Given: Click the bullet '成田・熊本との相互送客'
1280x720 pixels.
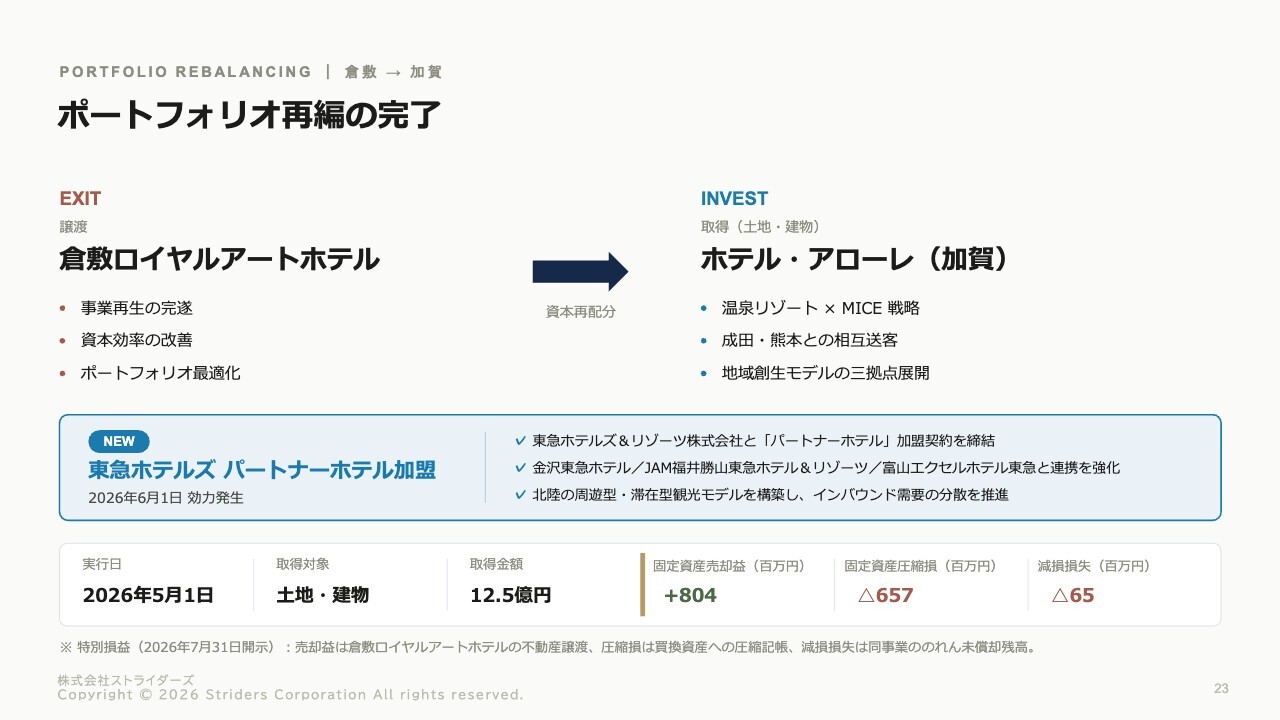Looking at the screenshot, I should tap(810, 340).
